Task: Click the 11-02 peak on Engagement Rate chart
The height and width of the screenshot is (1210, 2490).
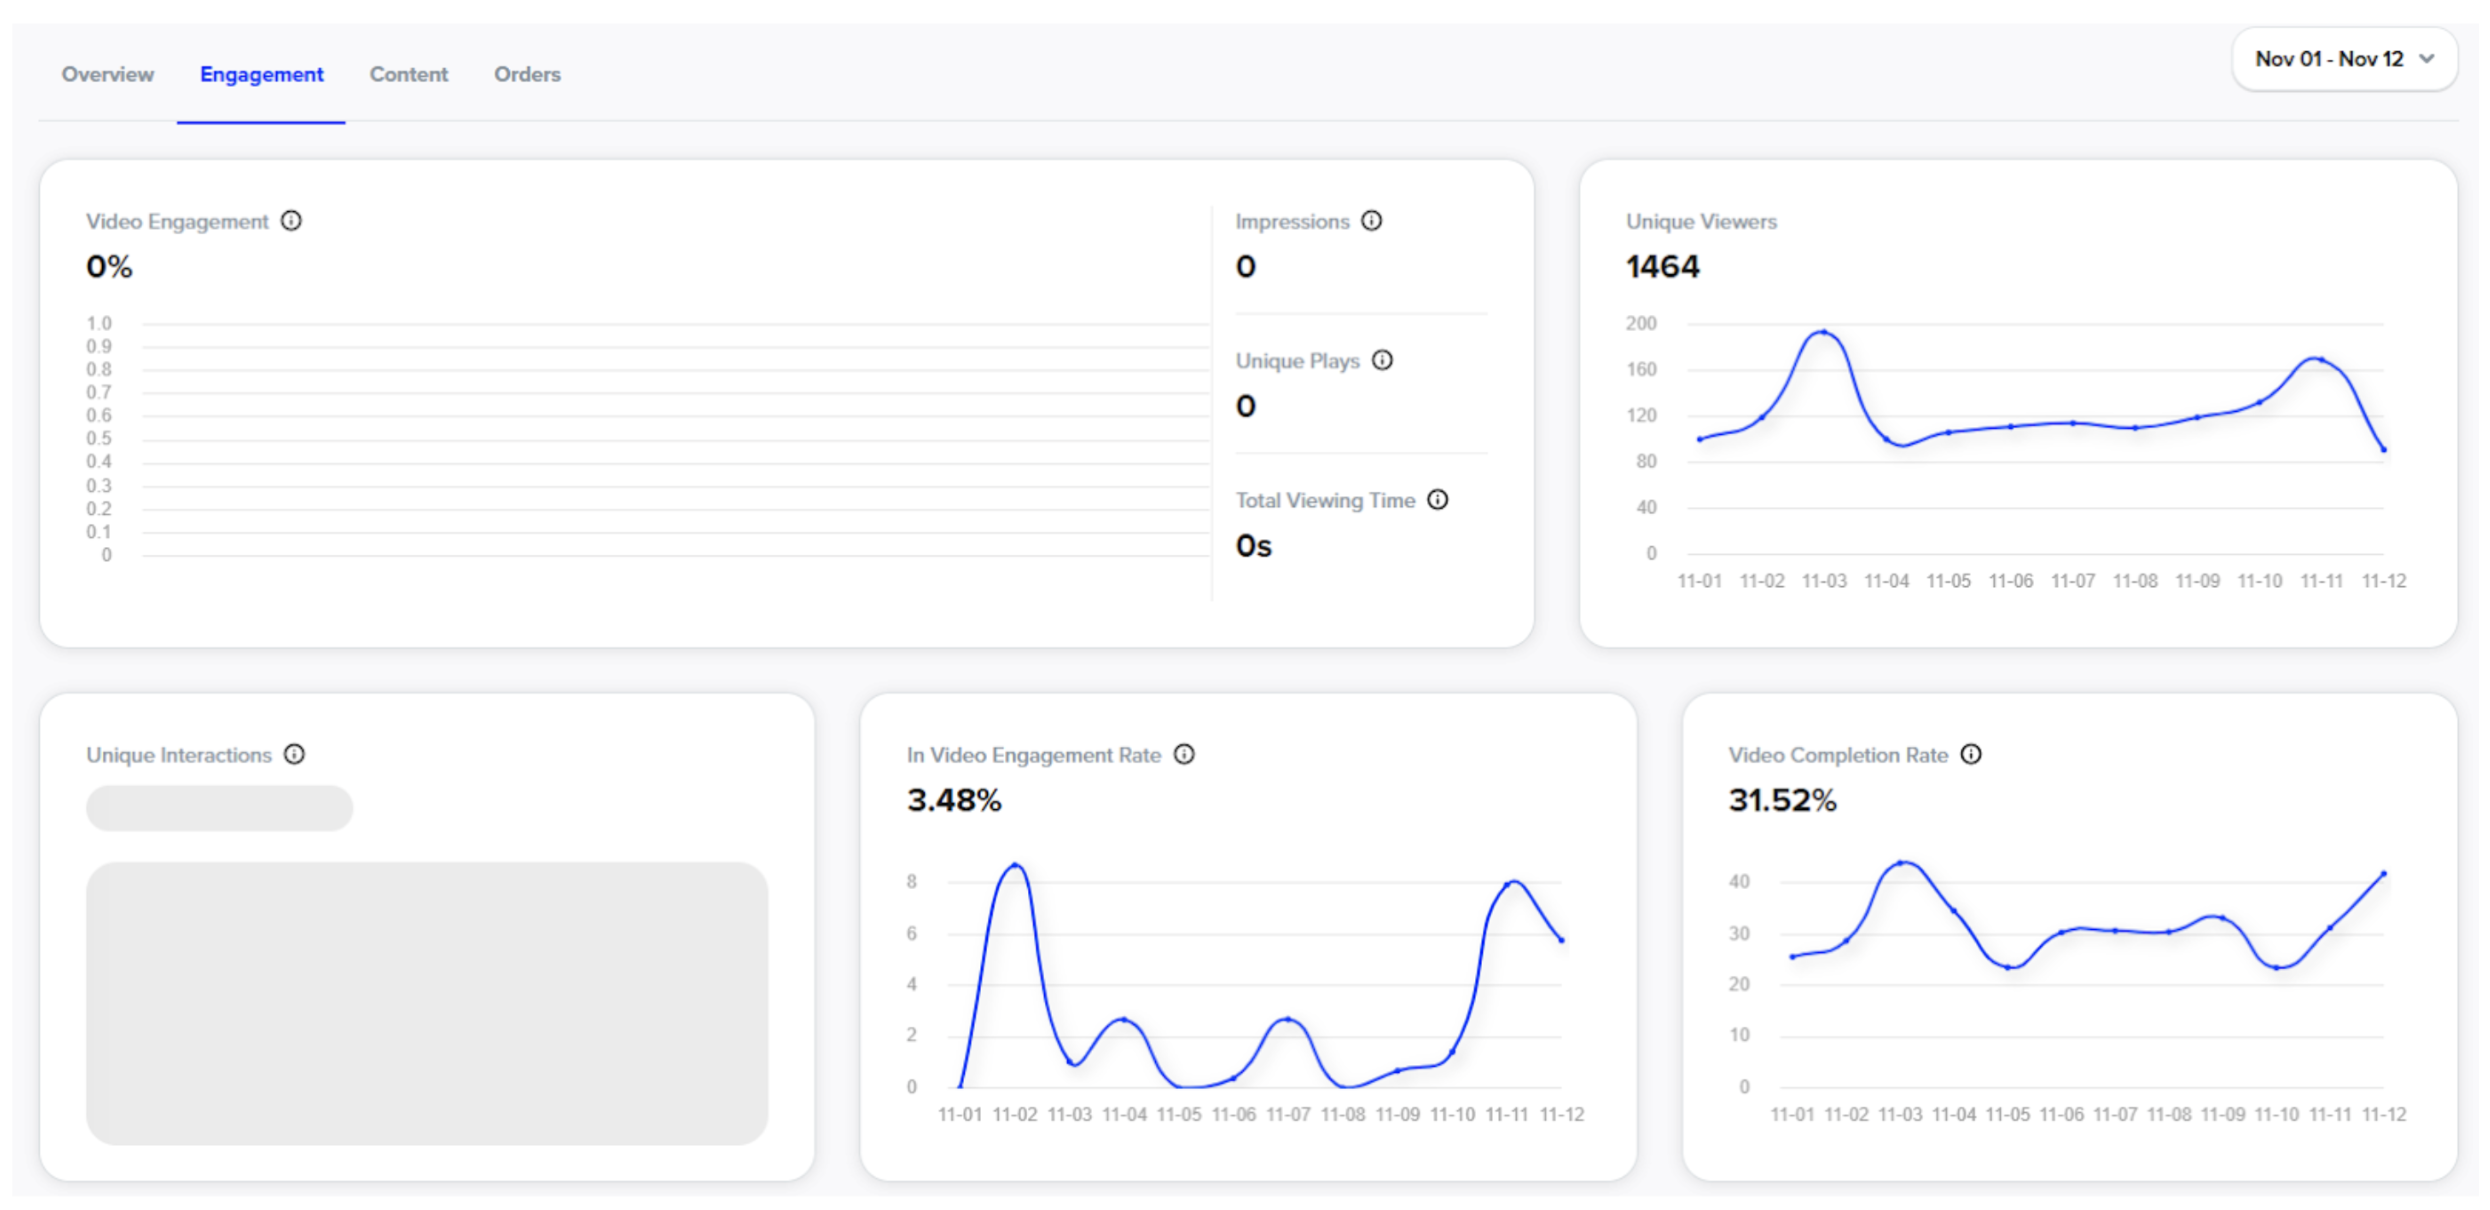Action: 1015,865
